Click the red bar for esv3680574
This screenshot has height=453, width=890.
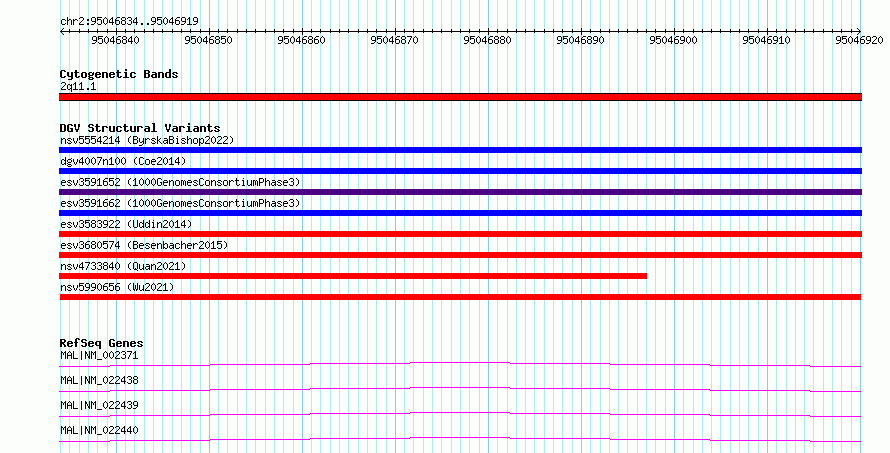460,255
